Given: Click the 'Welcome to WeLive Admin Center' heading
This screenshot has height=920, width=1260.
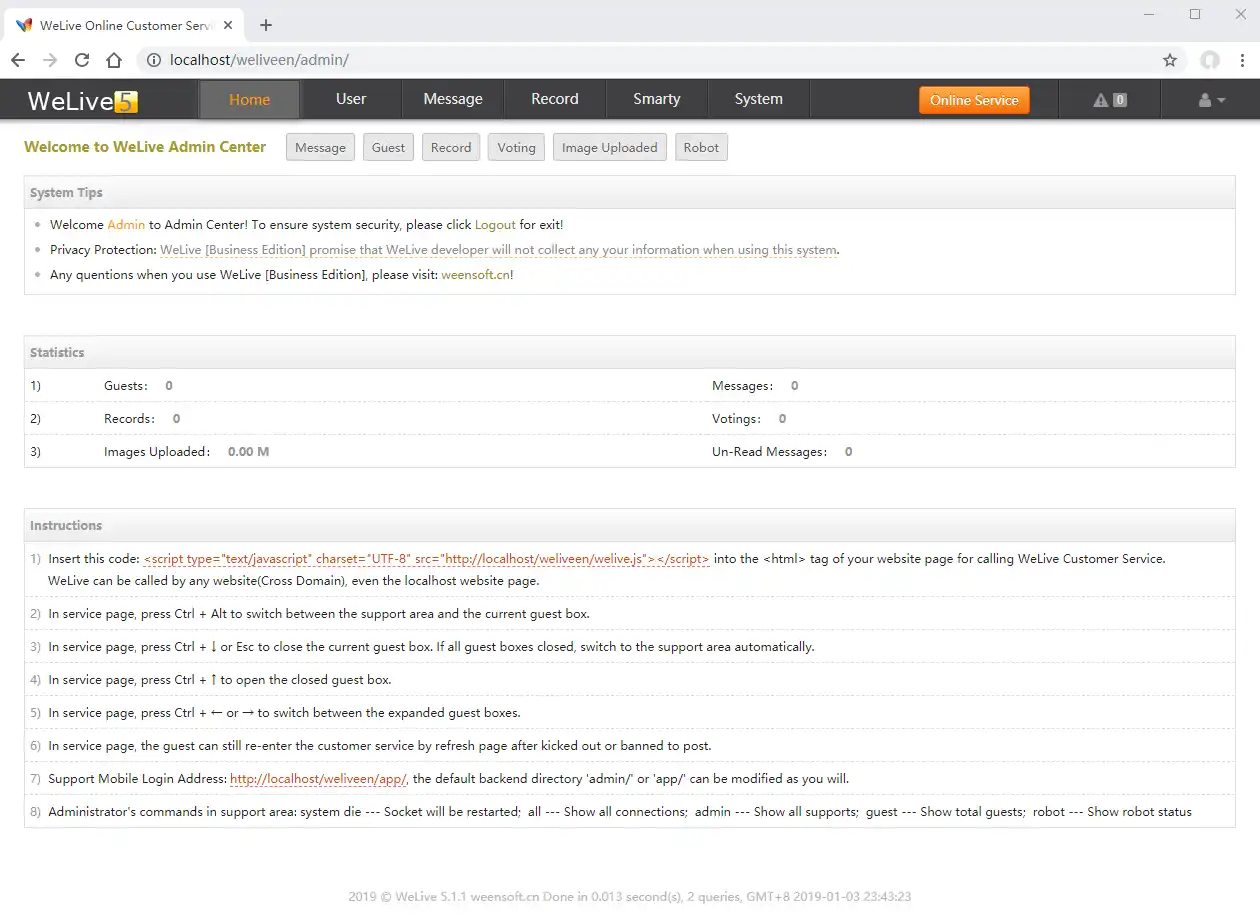Looking at the screenshot, I should [145, 147].
